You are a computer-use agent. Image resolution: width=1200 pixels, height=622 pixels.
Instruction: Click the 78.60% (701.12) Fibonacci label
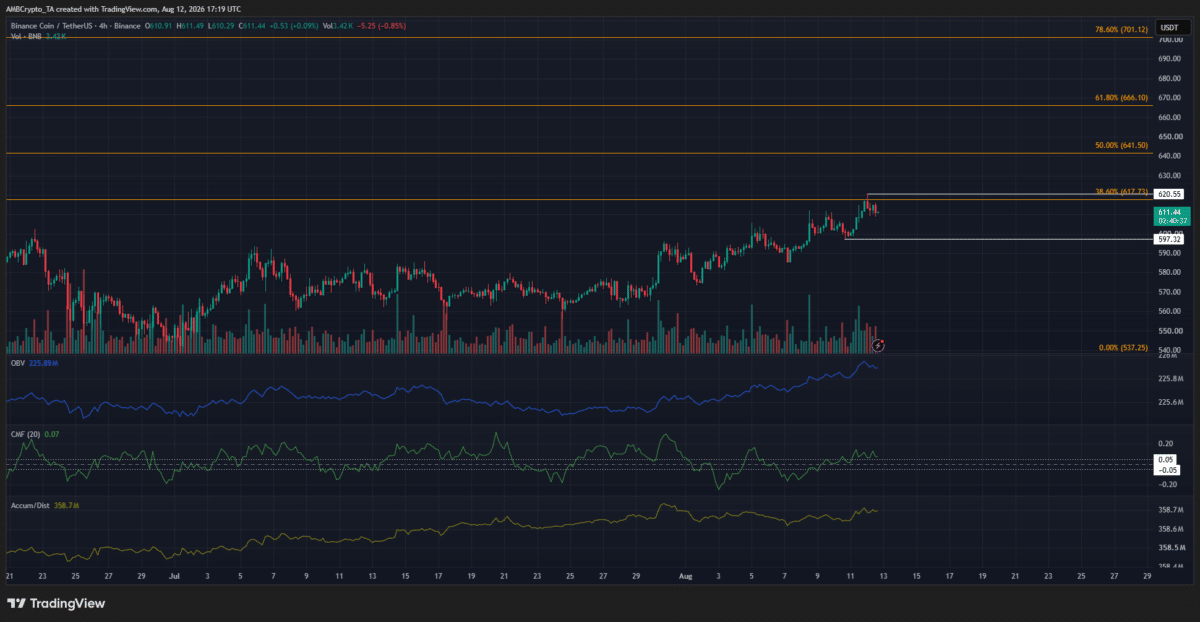click(x=1123, y=30)
